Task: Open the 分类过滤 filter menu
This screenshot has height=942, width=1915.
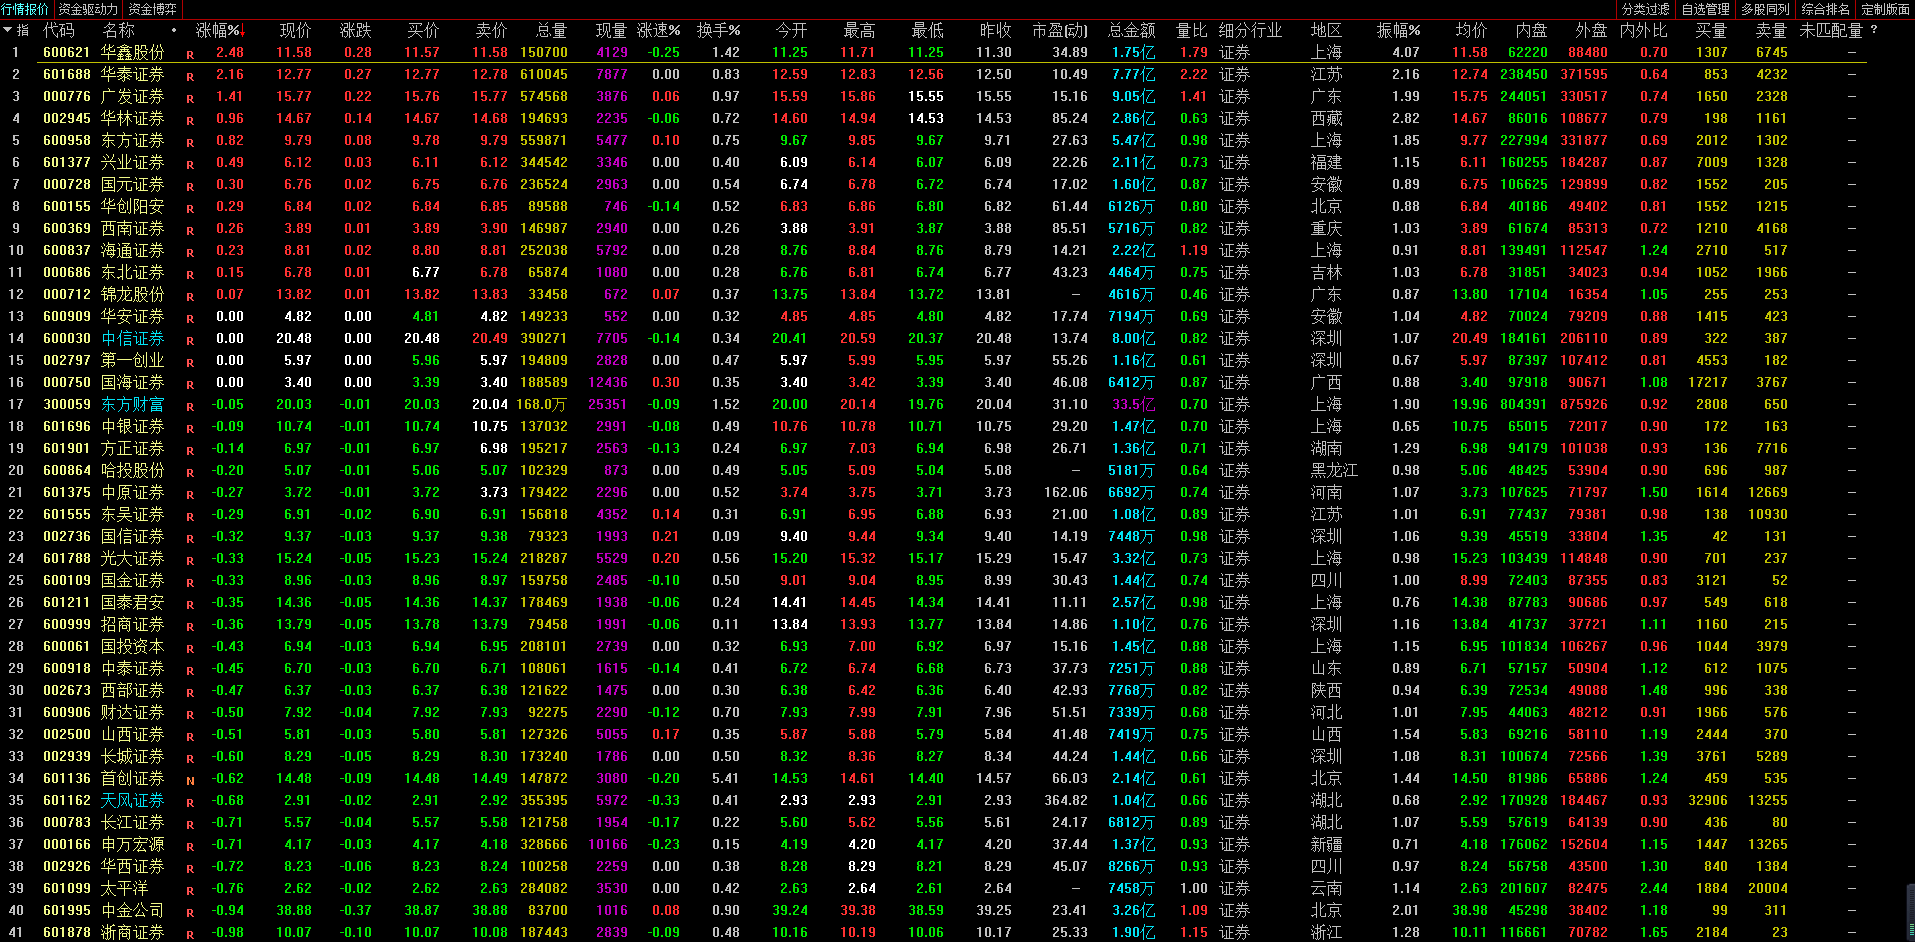Action: [x=1645, y=9]
